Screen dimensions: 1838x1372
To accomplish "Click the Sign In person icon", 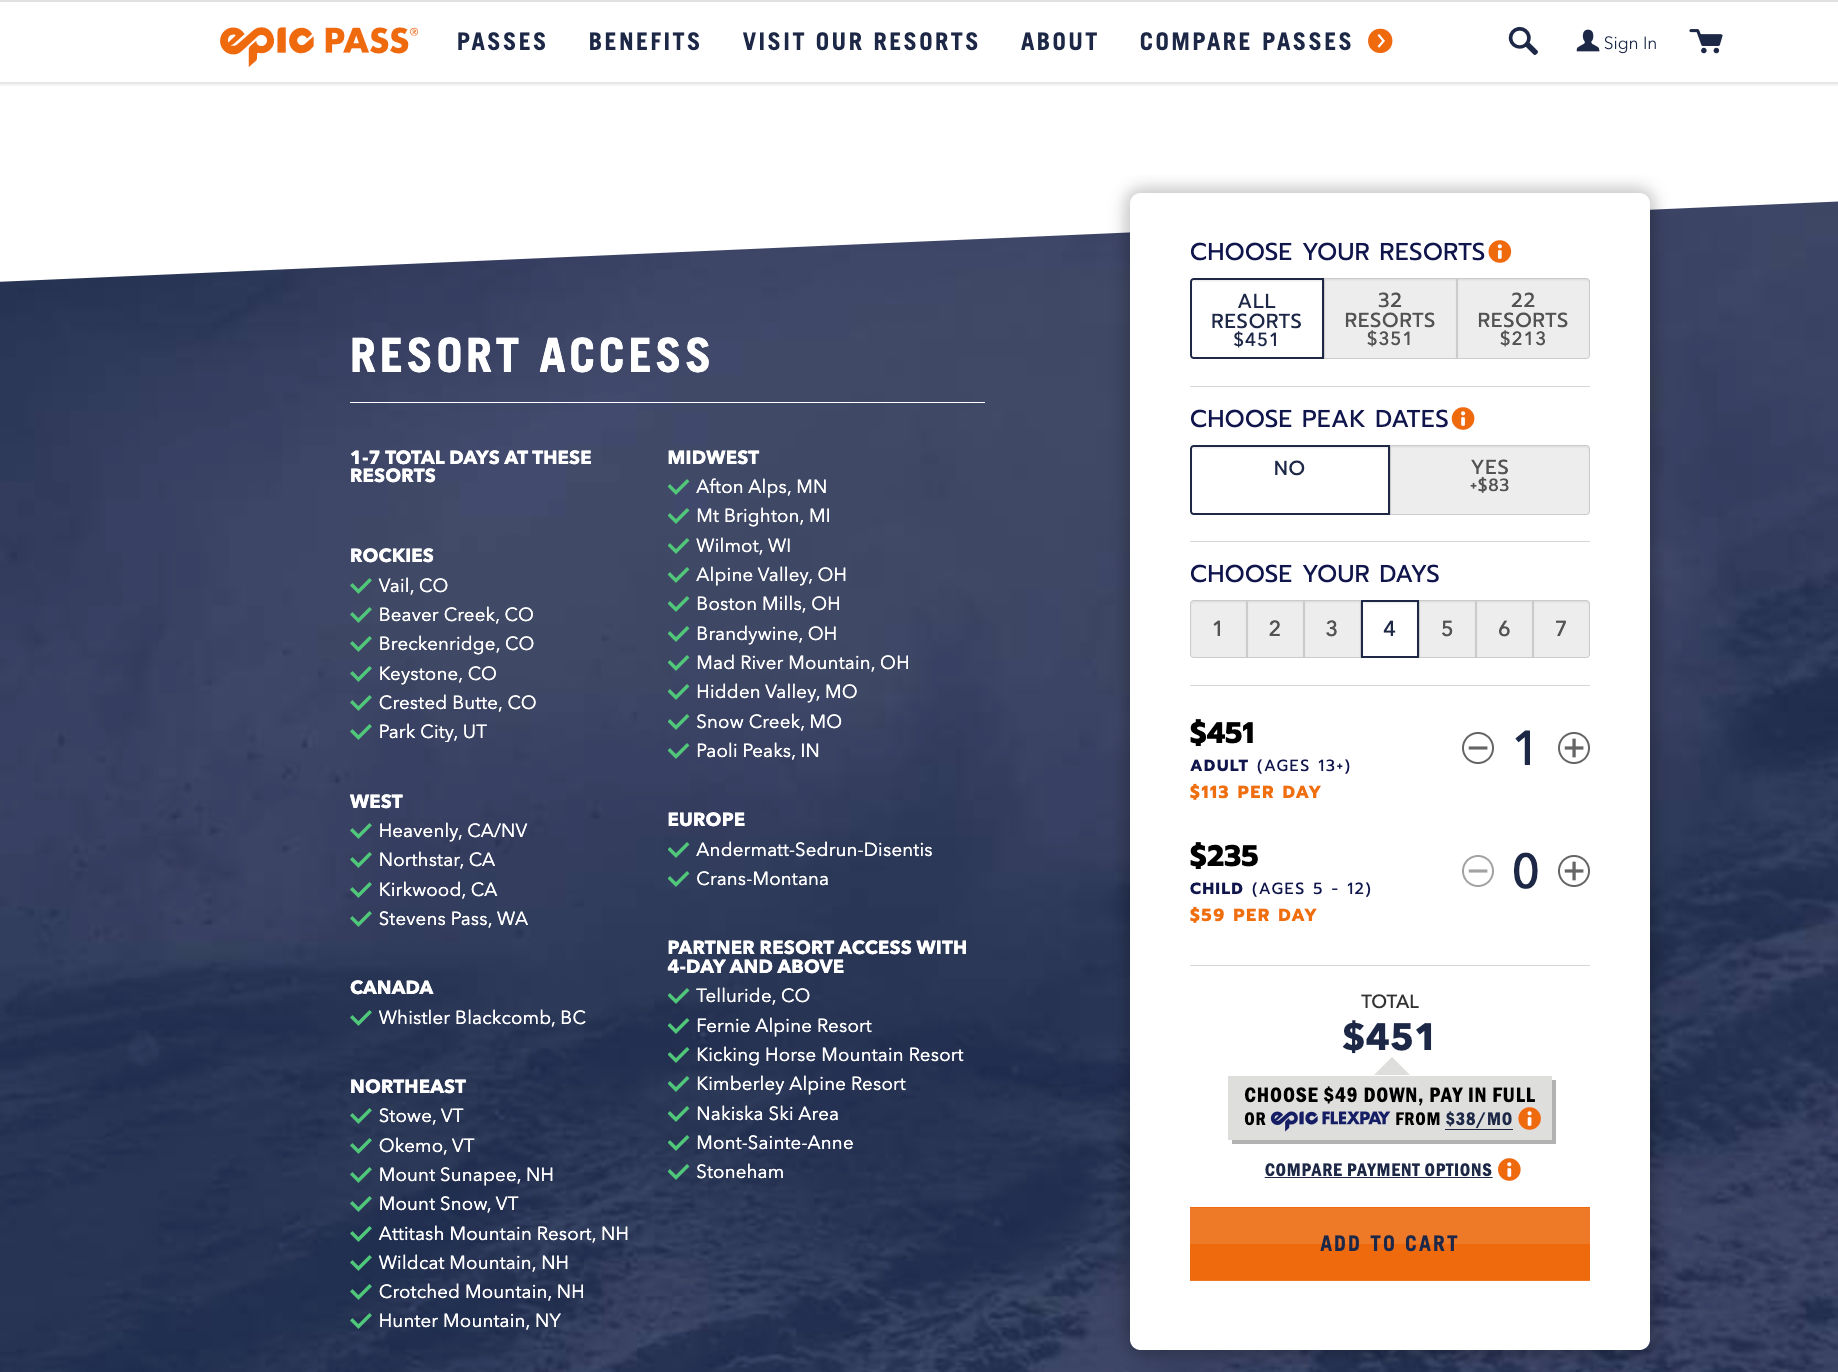I will click(1586, 42).
